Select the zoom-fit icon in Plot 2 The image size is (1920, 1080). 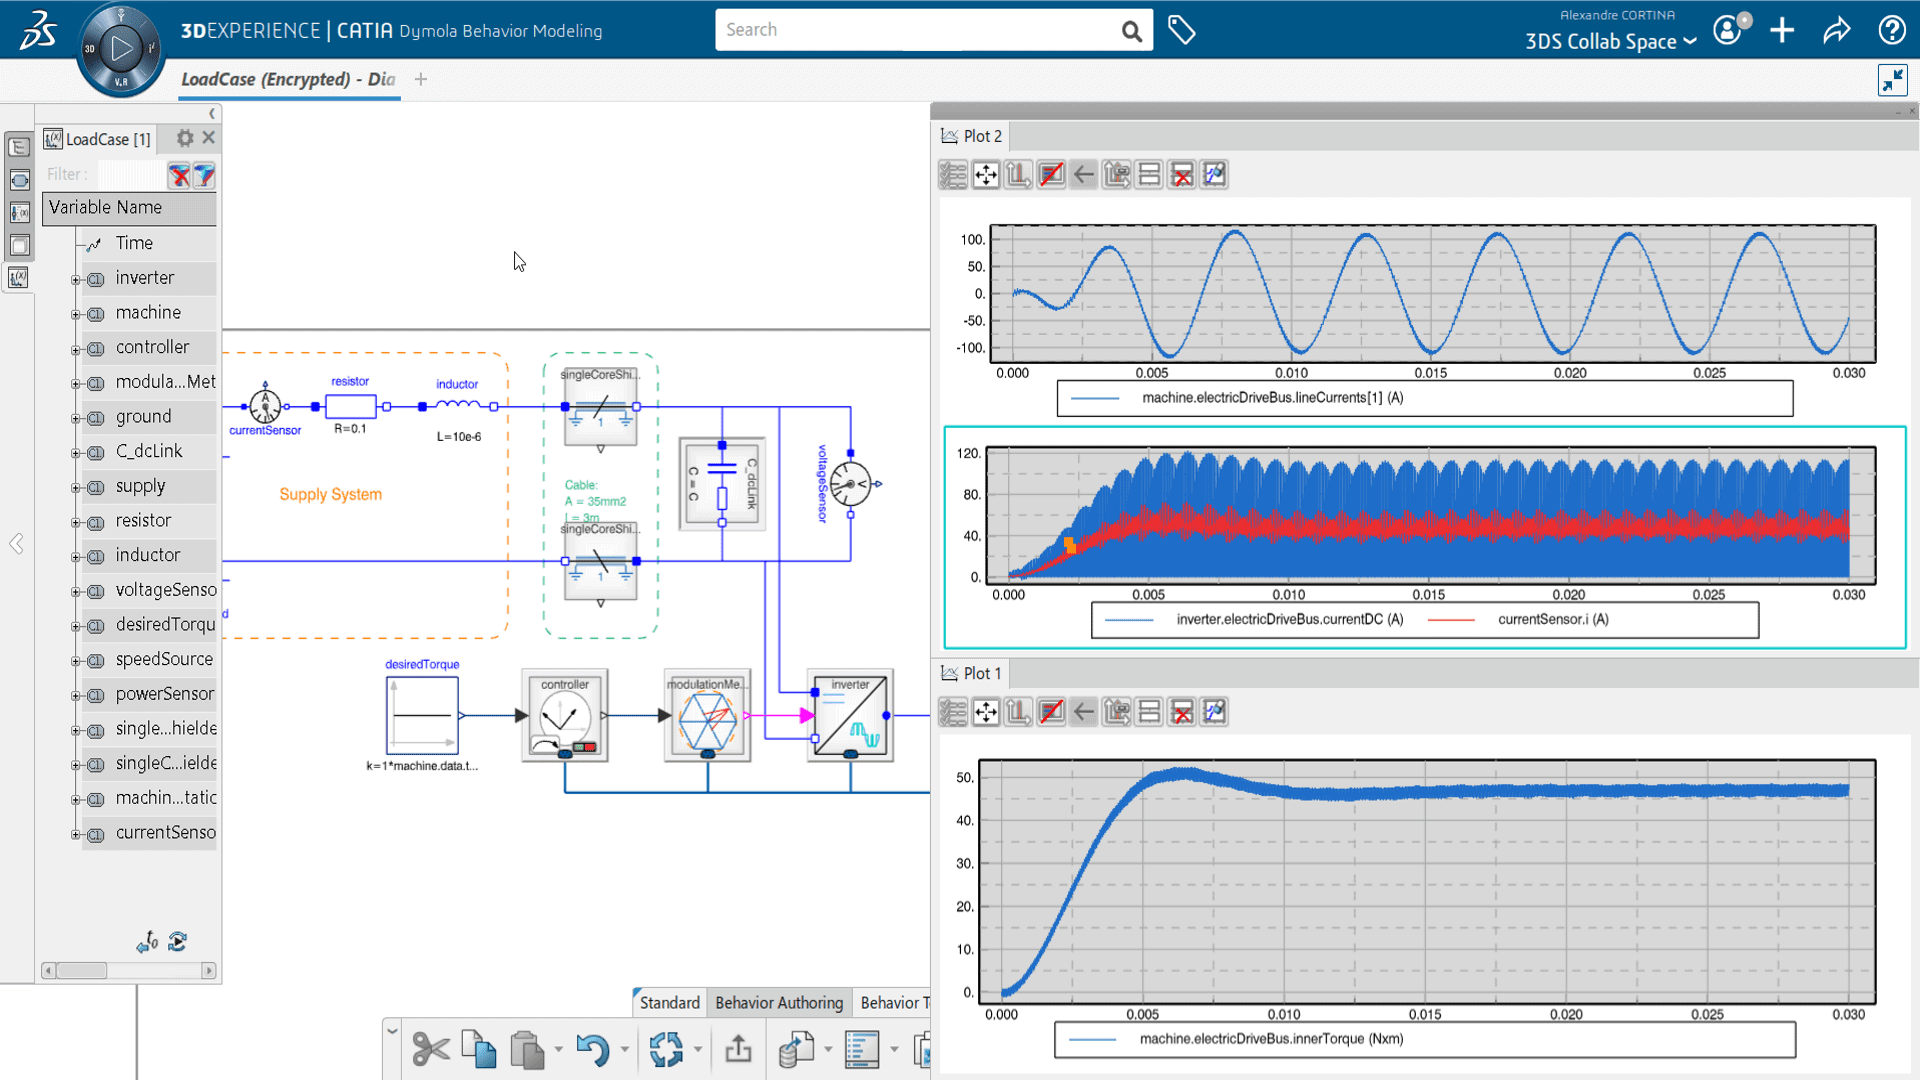(985, 174)
